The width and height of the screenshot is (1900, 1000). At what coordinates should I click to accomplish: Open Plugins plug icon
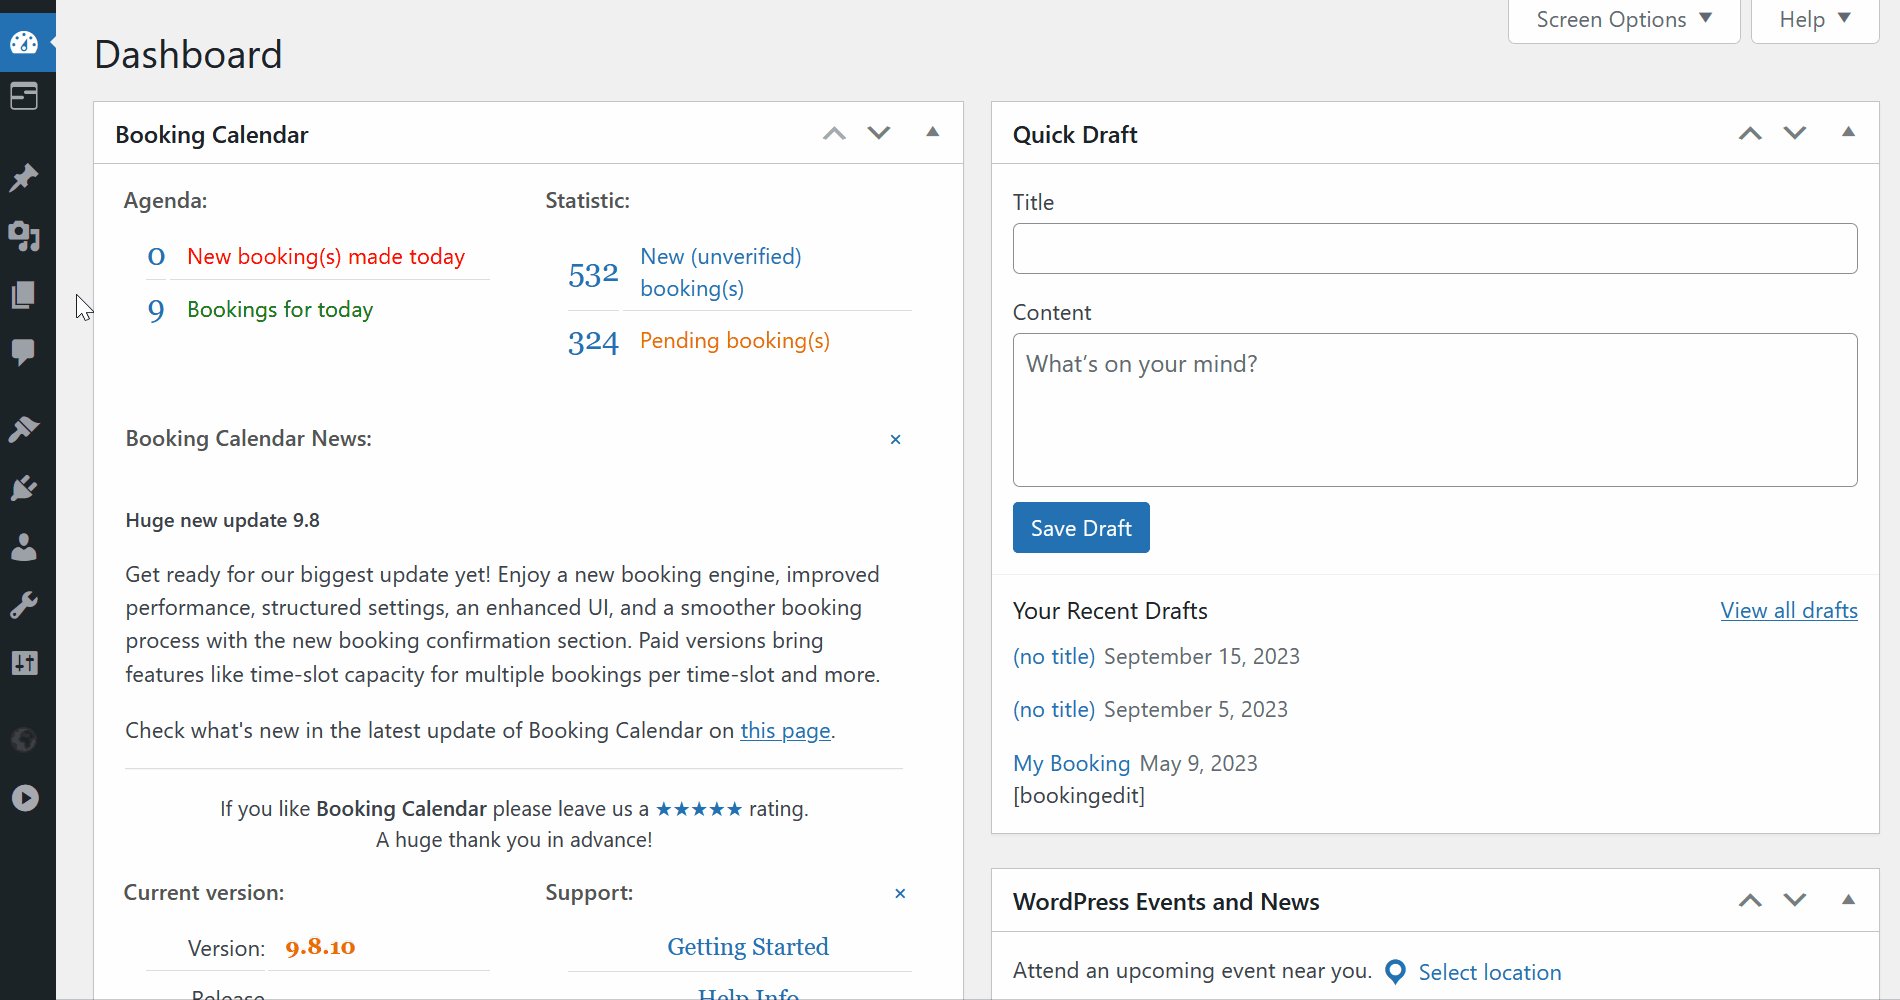click(24, 488)
